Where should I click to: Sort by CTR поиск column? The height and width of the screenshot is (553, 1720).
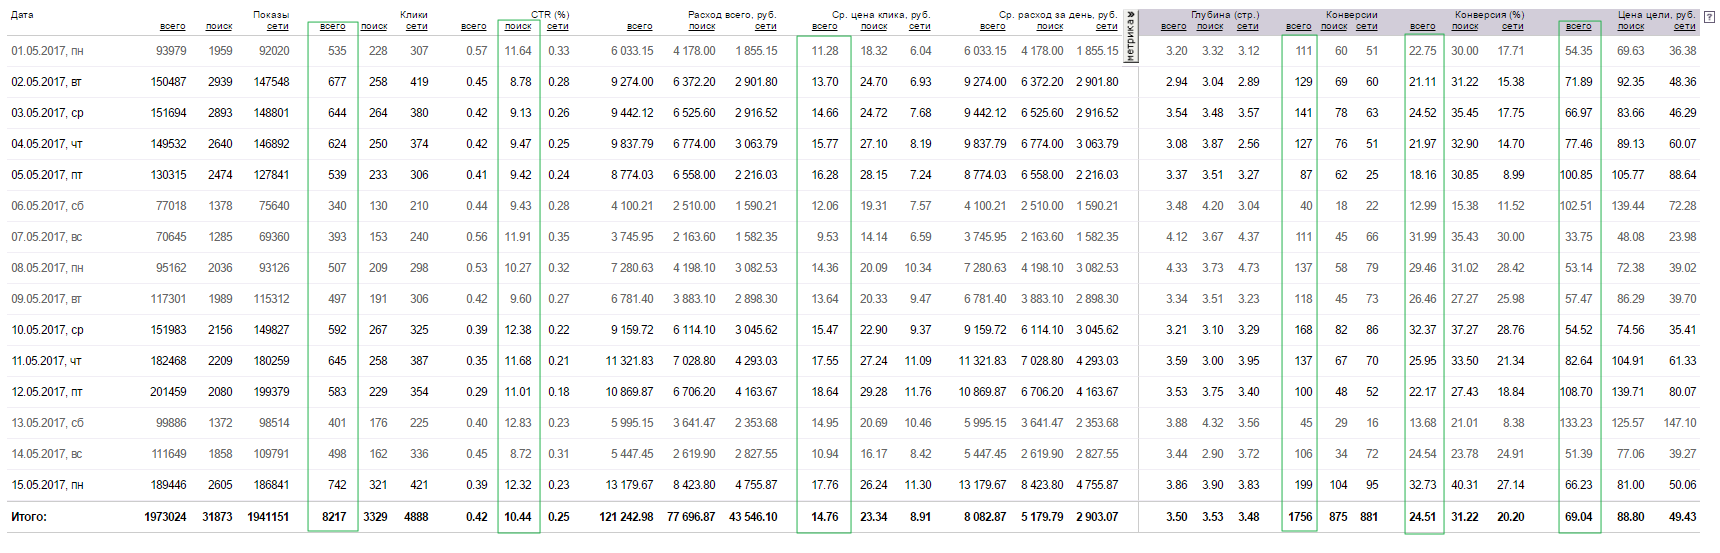518,27
